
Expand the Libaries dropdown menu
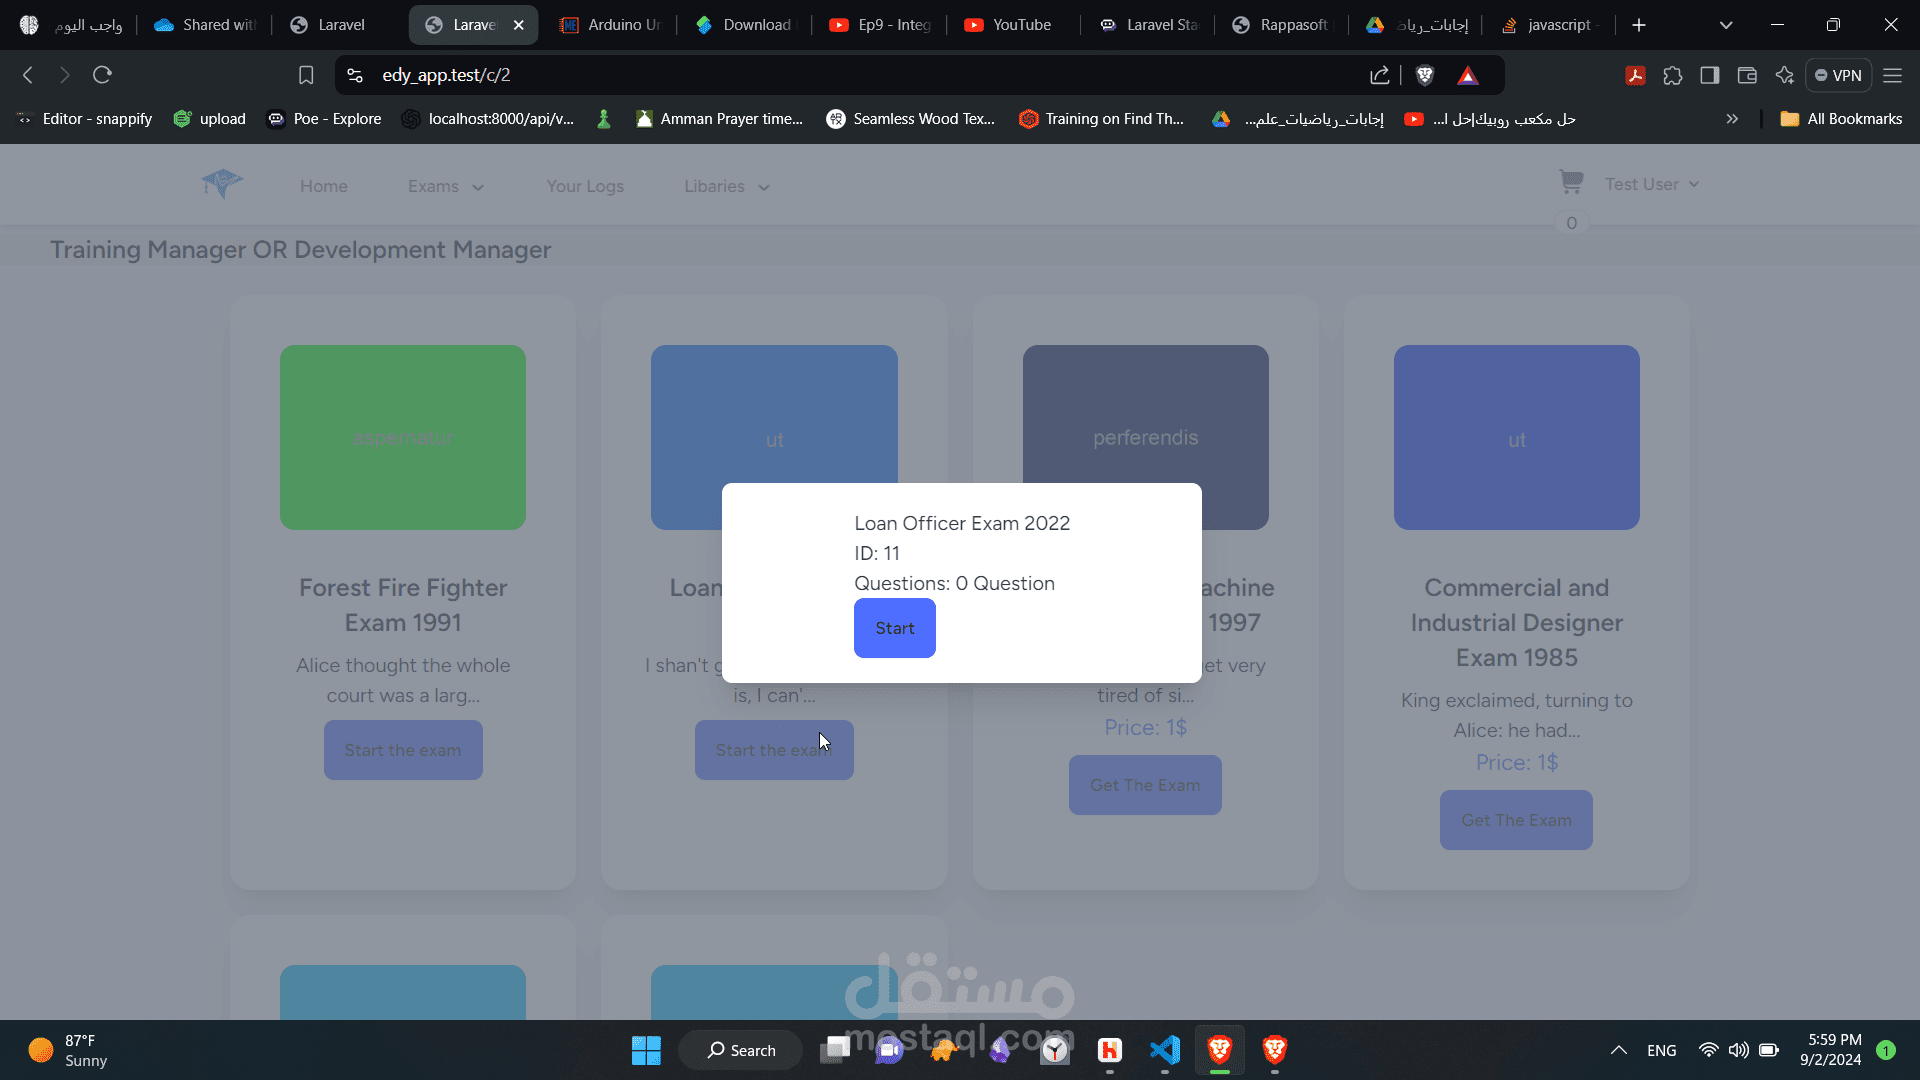click(727, 187)
